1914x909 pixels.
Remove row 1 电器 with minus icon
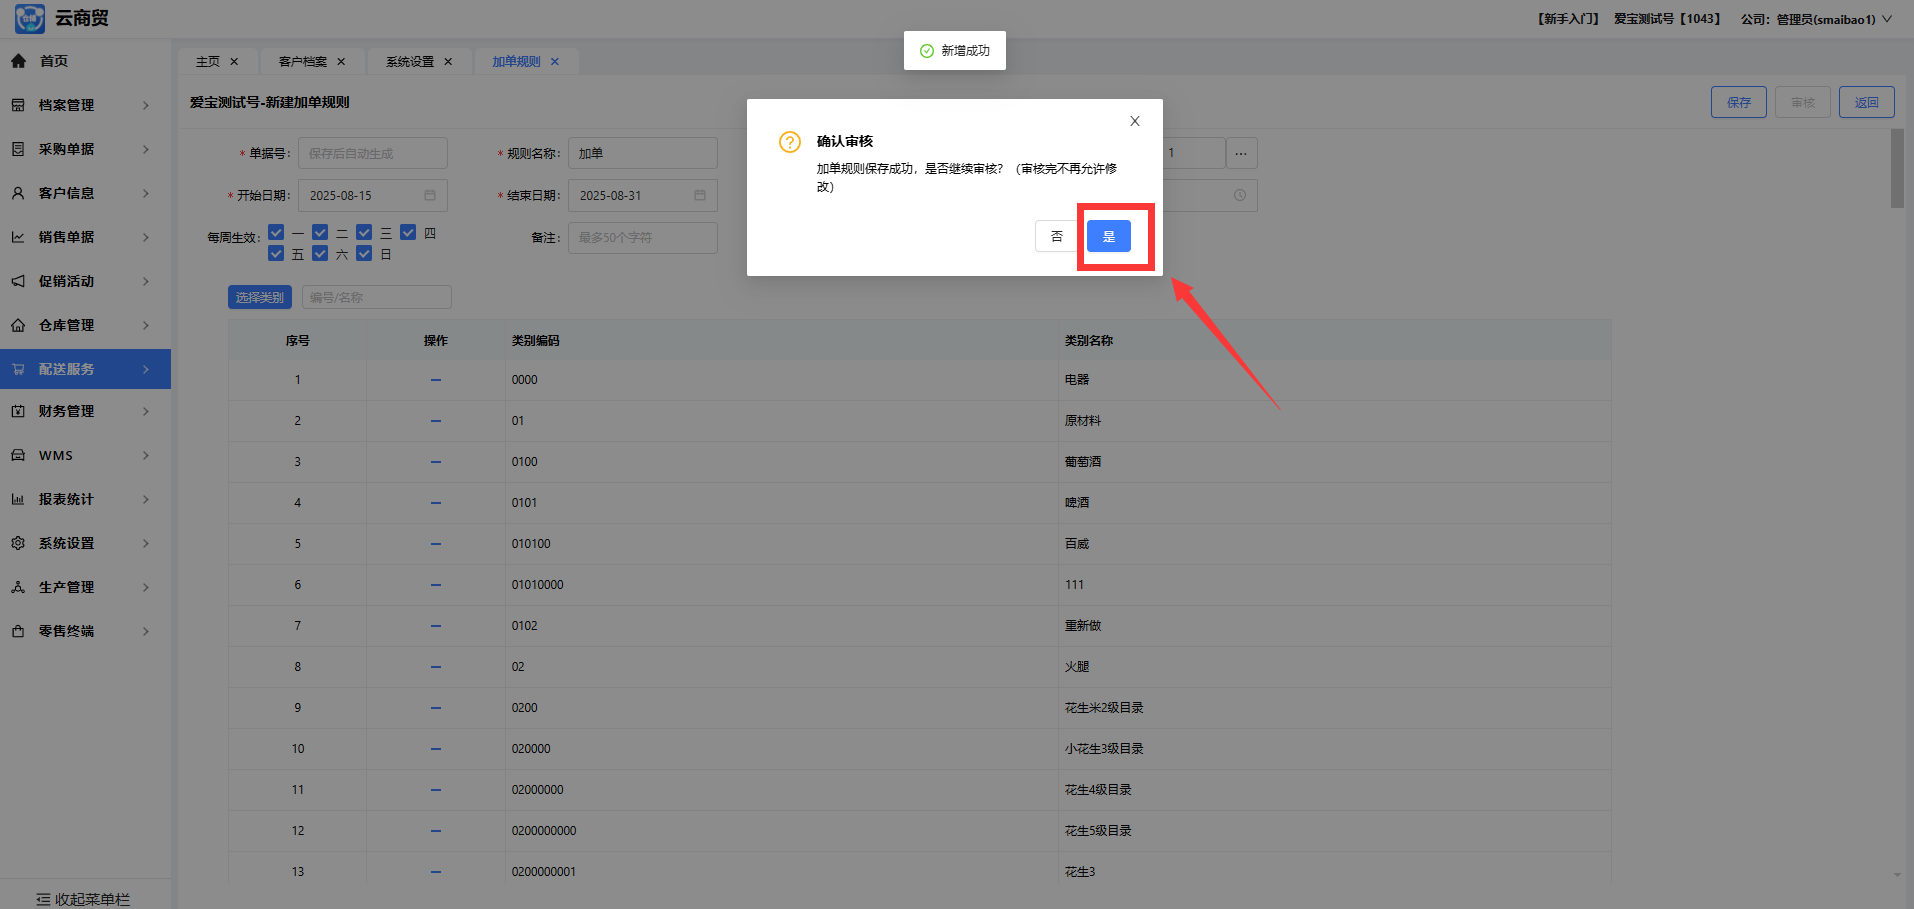pos(436,380)
